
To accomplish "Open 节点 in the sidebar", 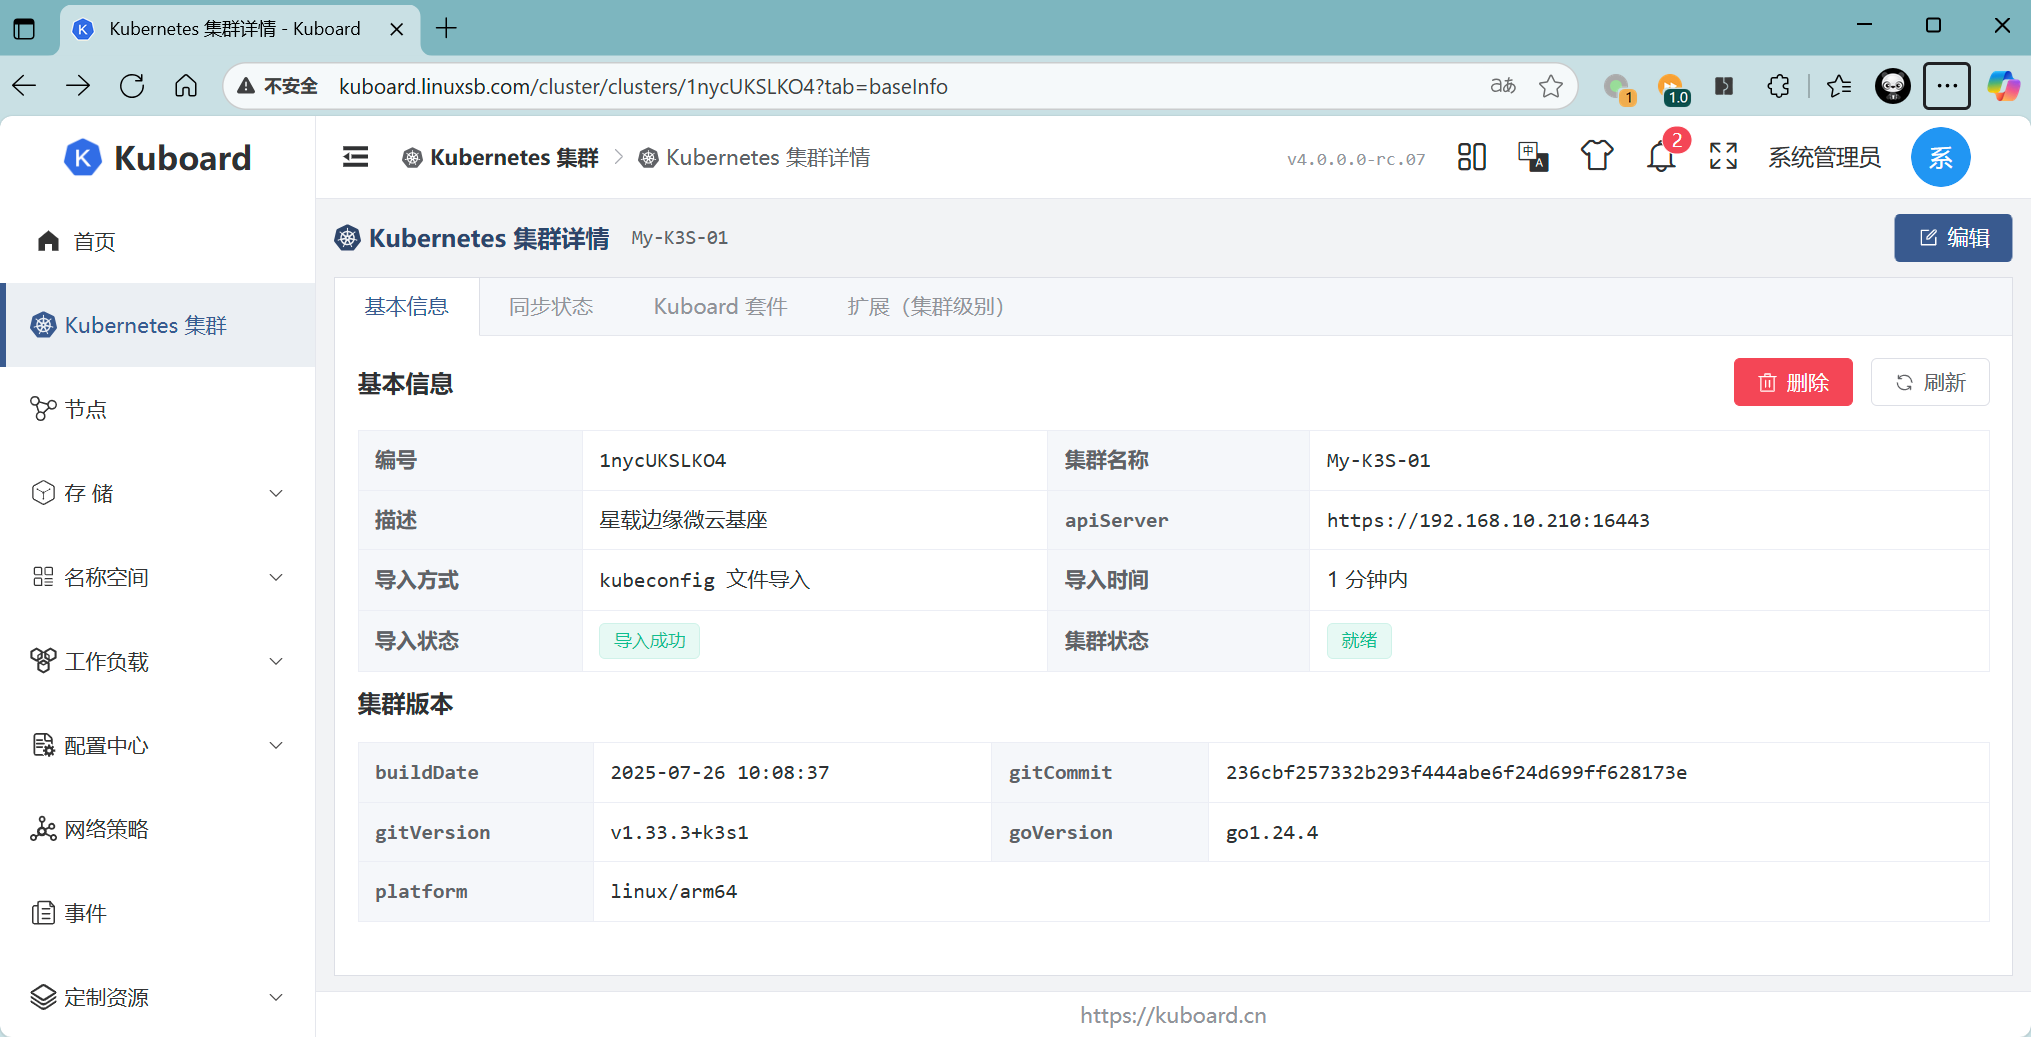I will [86, 409].
